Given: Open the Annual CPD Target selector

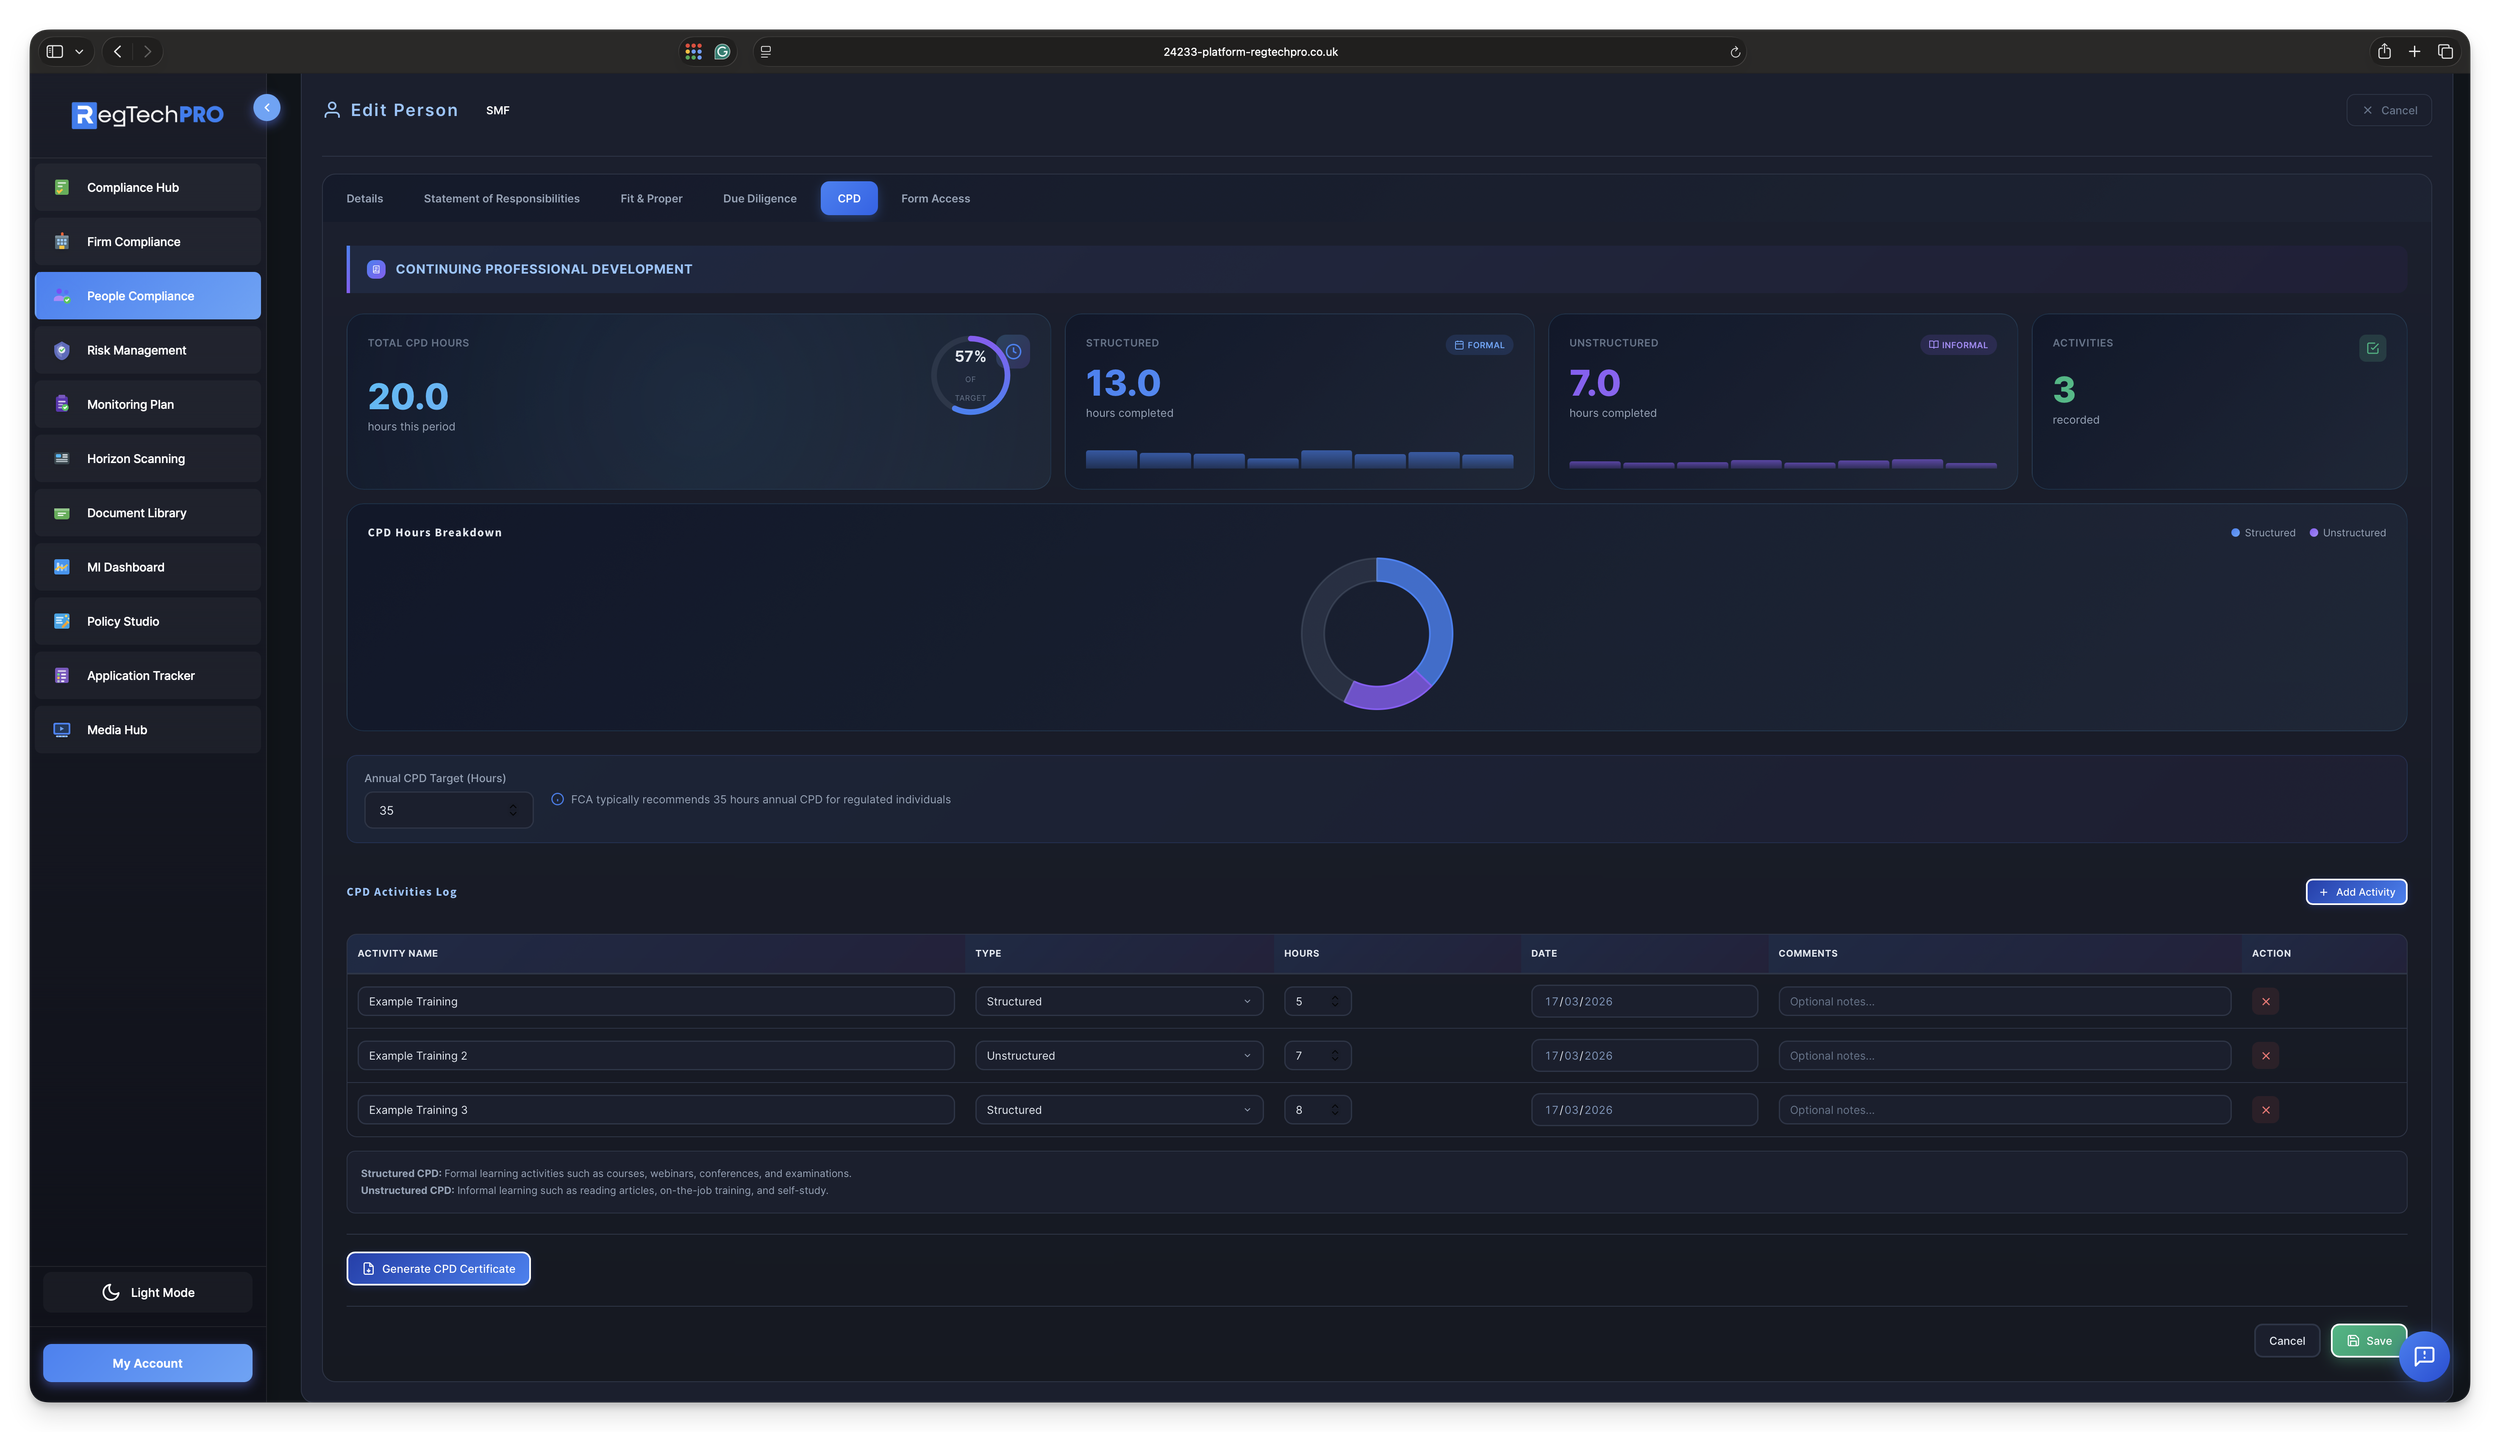Looking at the screenshot, I should point(448,810).
